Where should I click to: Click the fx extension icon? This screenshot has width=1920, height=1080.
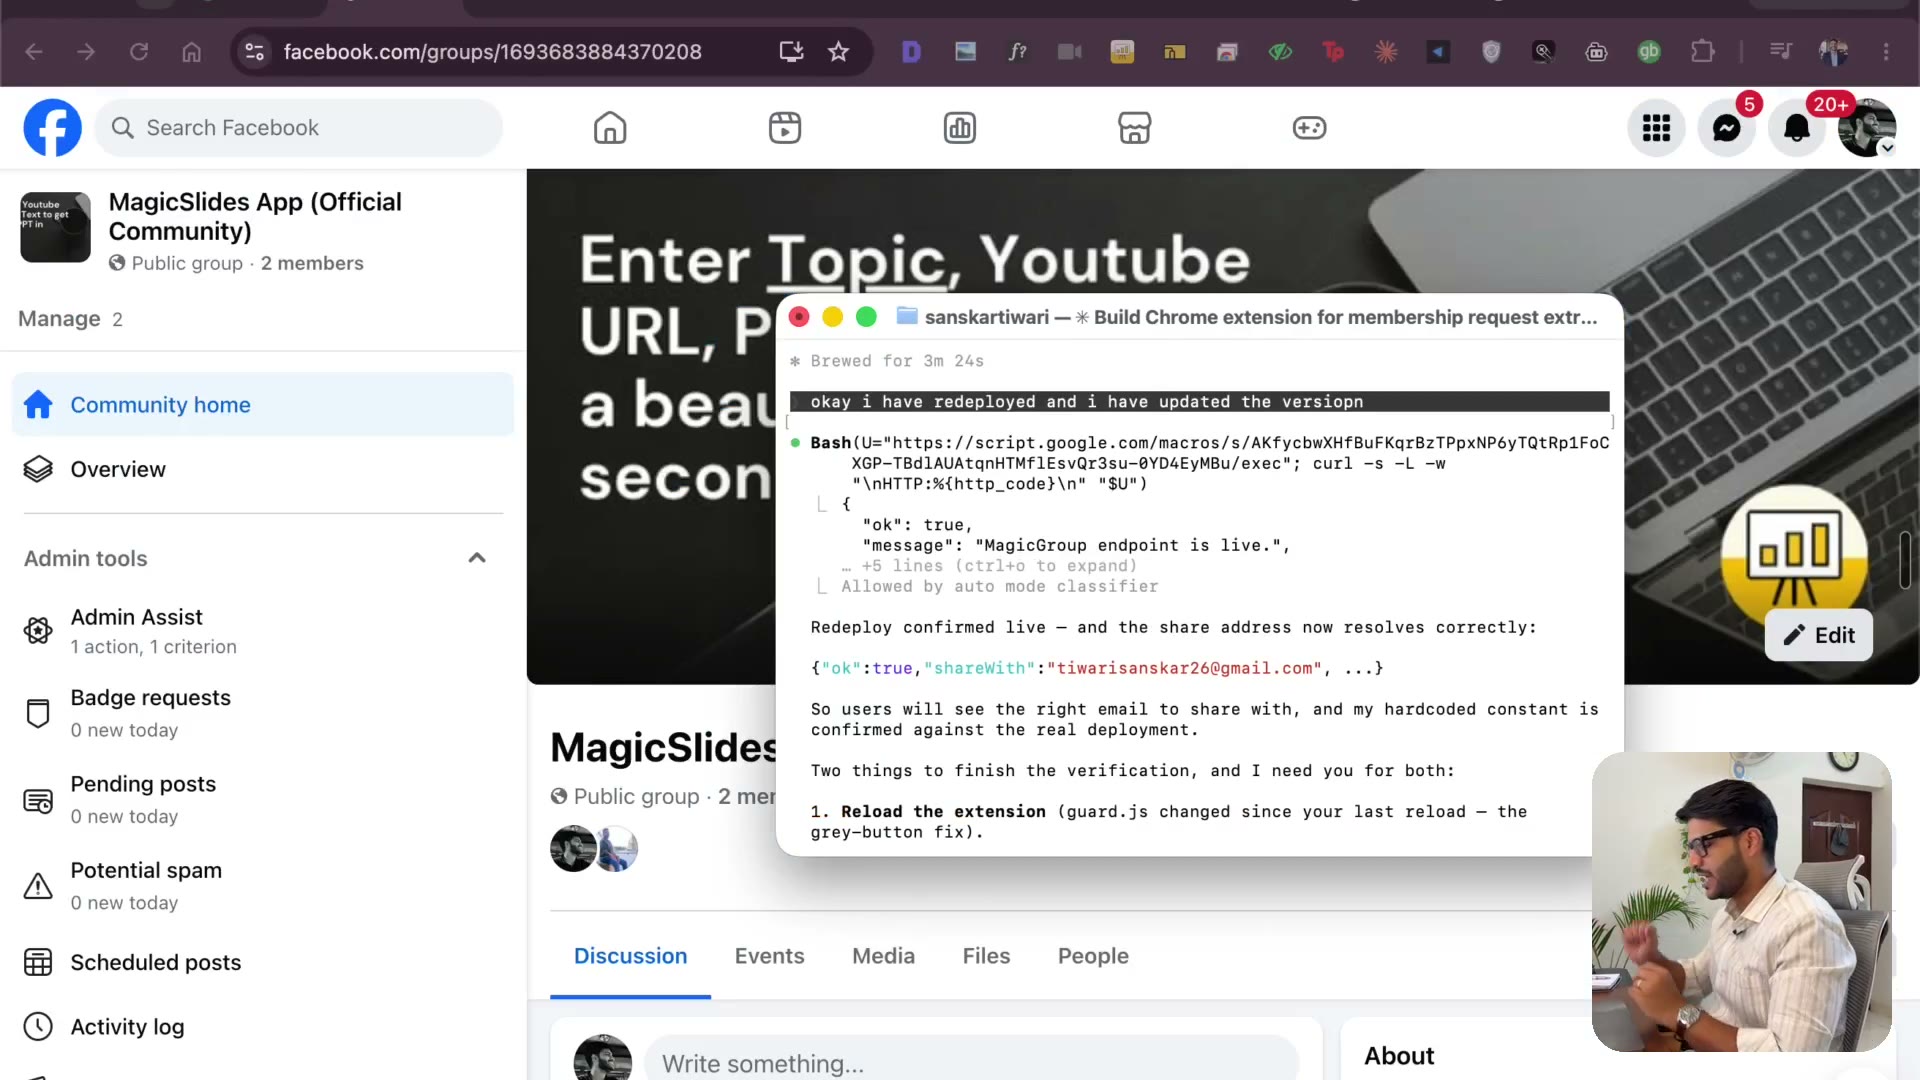click(1017, 51)
